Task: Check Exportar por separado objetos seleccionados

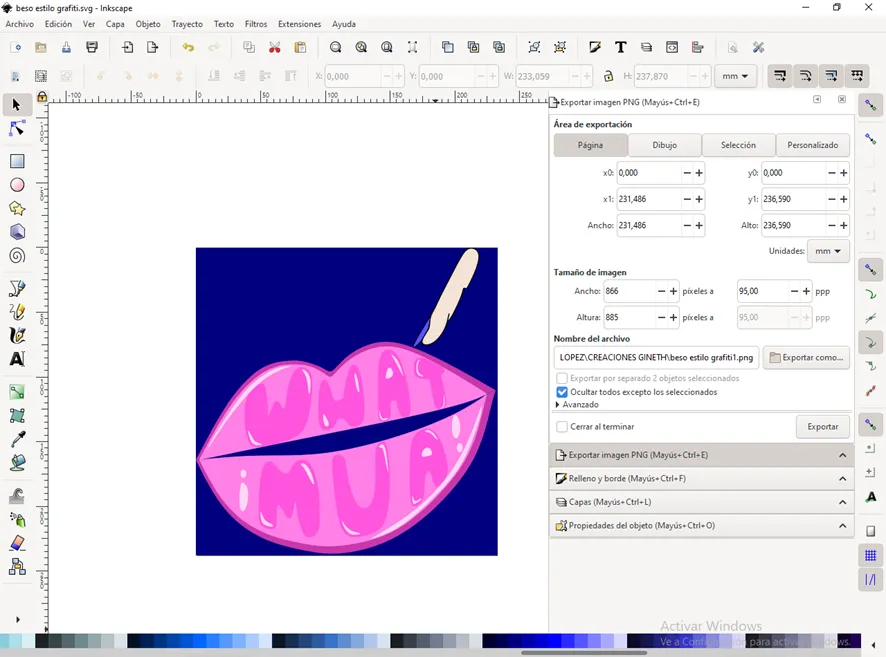Action: point(562,378)
